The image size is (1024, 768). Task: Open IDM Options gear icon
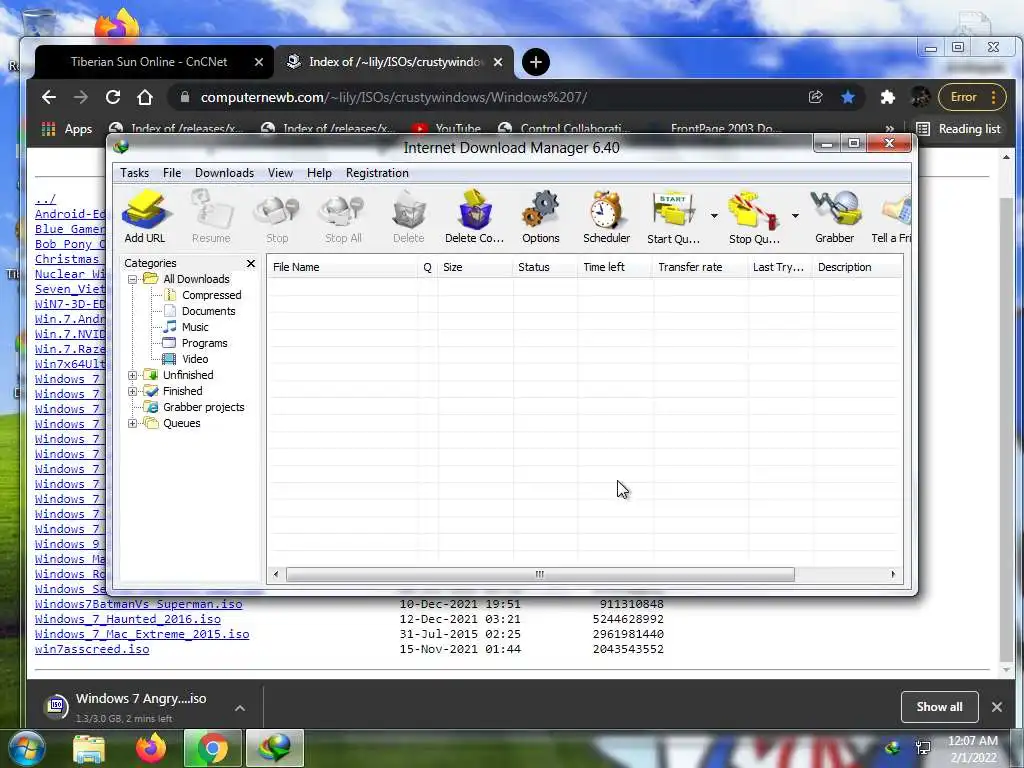(541, 217)
